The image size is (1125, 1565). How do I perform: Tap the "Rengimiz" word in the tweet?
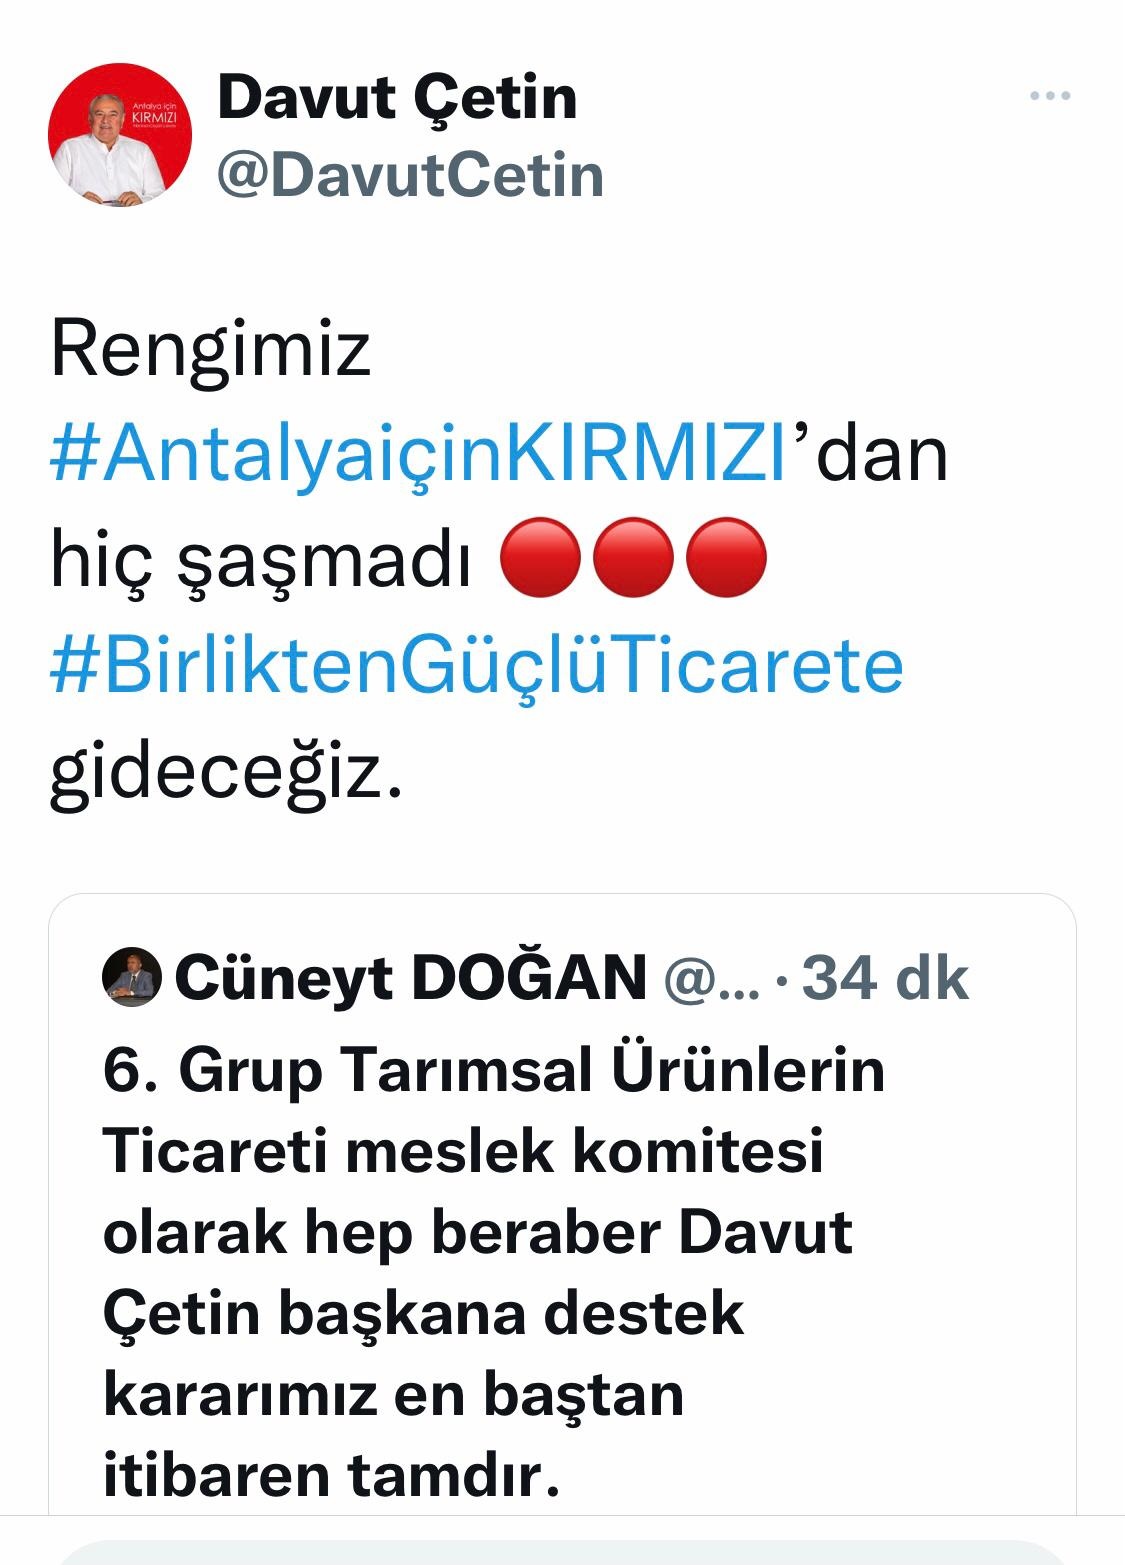click(210, 351)
